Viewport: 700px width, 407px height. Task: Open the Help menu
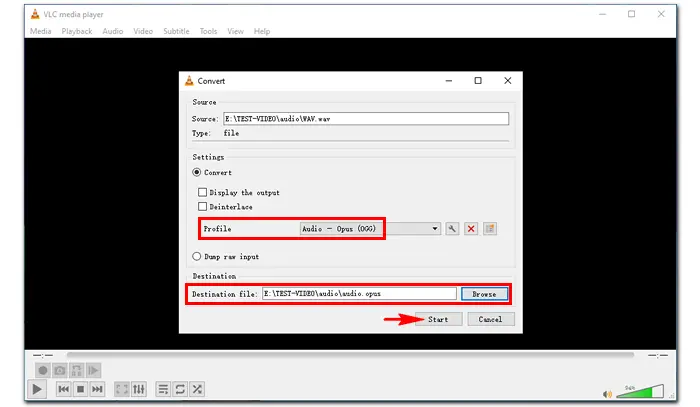coord(262,31)
